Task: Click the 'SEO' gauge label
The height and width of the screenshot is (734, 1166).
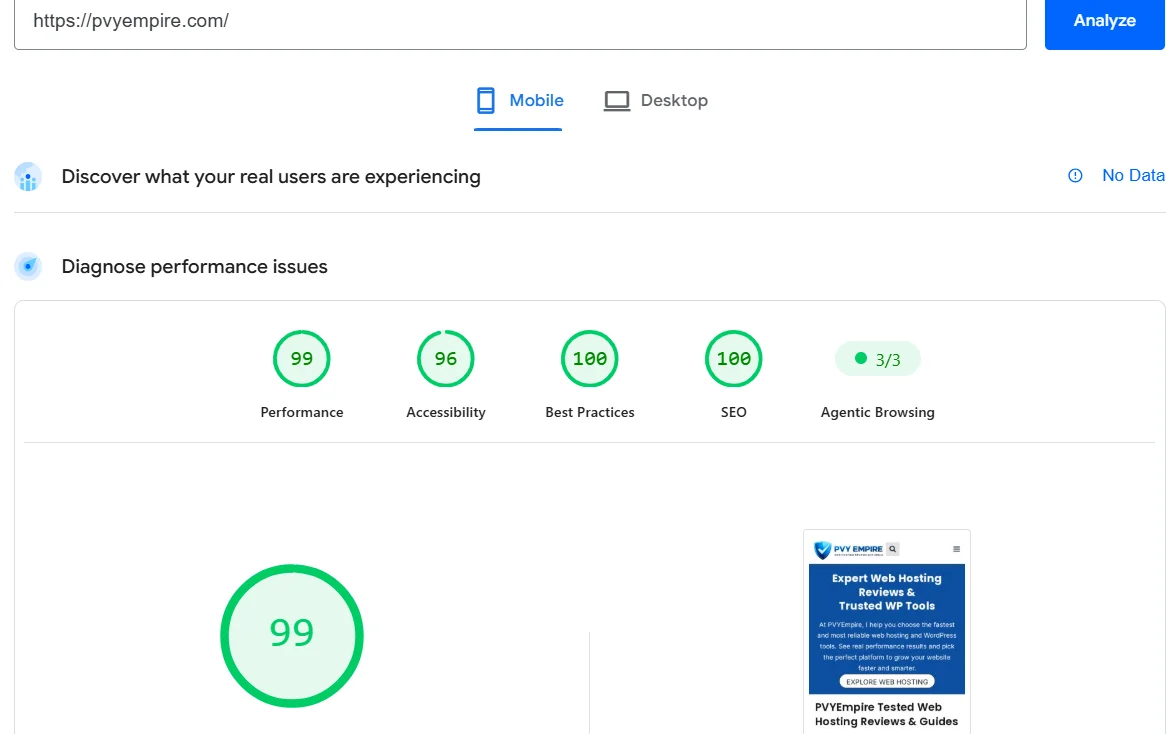Action: click(733, 412)
